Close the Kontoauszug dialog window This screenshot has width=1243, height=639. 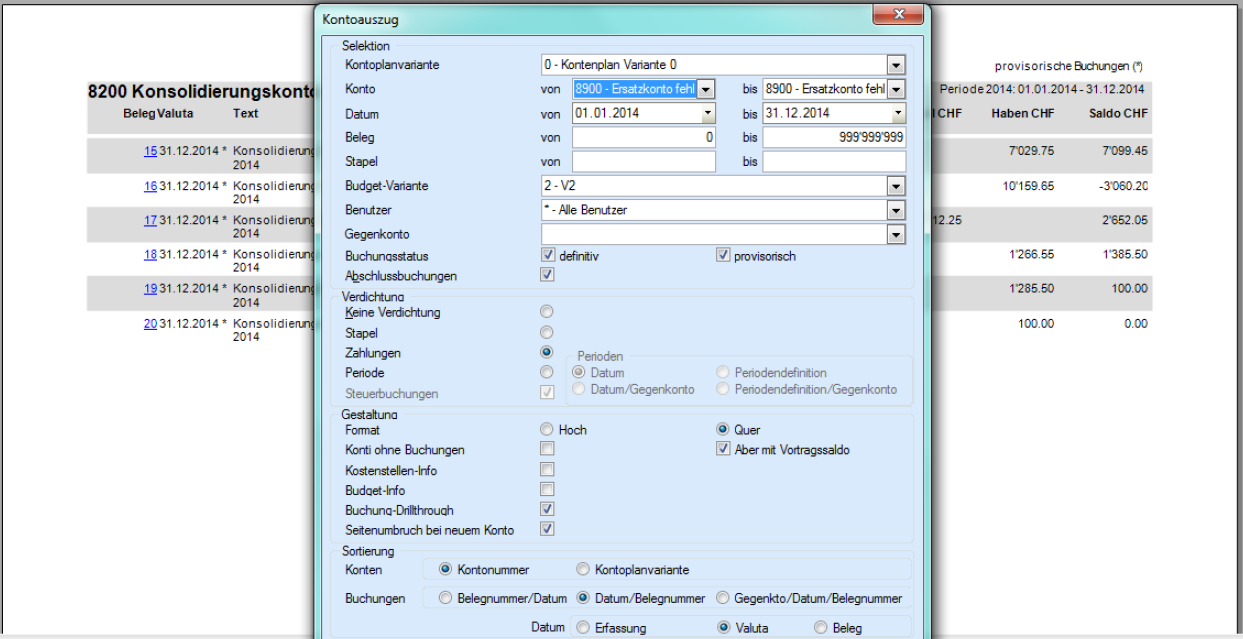[x=897, y=15]
